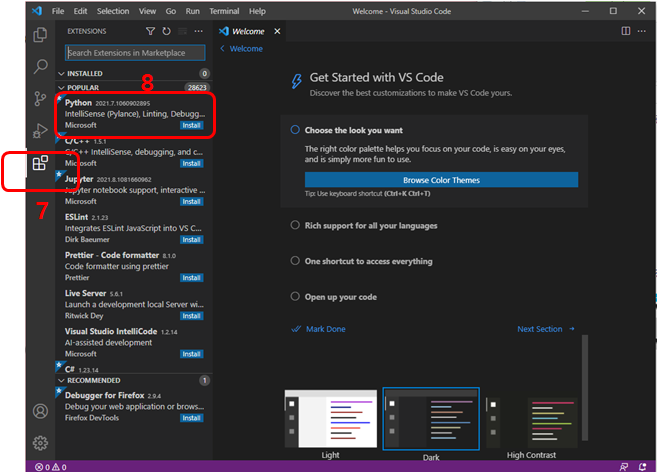
Task: Click the feedback icon in status bar
Action: [x=624, y=467]
